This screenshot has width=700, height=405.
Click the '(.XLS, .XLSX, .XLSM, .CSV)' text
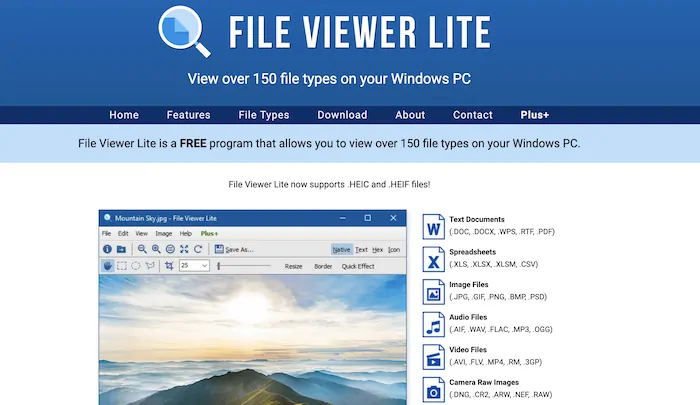pos(494,264)
